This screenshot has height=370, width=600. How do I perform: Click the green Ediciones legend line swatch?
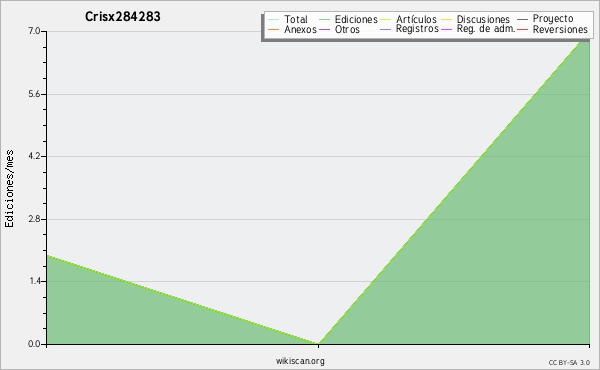point(324,20)
